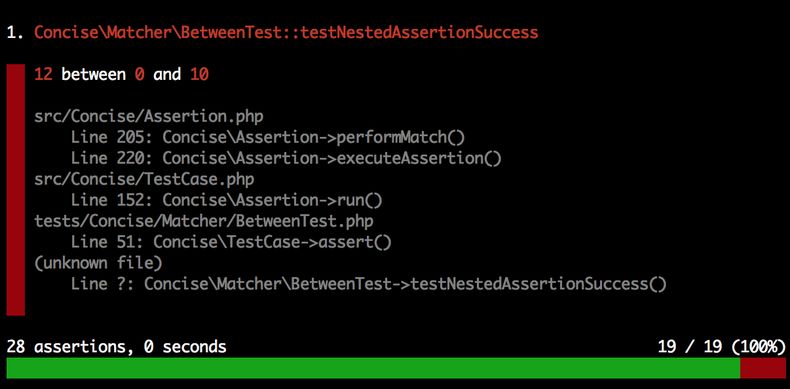
Task: Click Line 152 Assertion->run() stack entry
Action: click(x=227, y=201)
